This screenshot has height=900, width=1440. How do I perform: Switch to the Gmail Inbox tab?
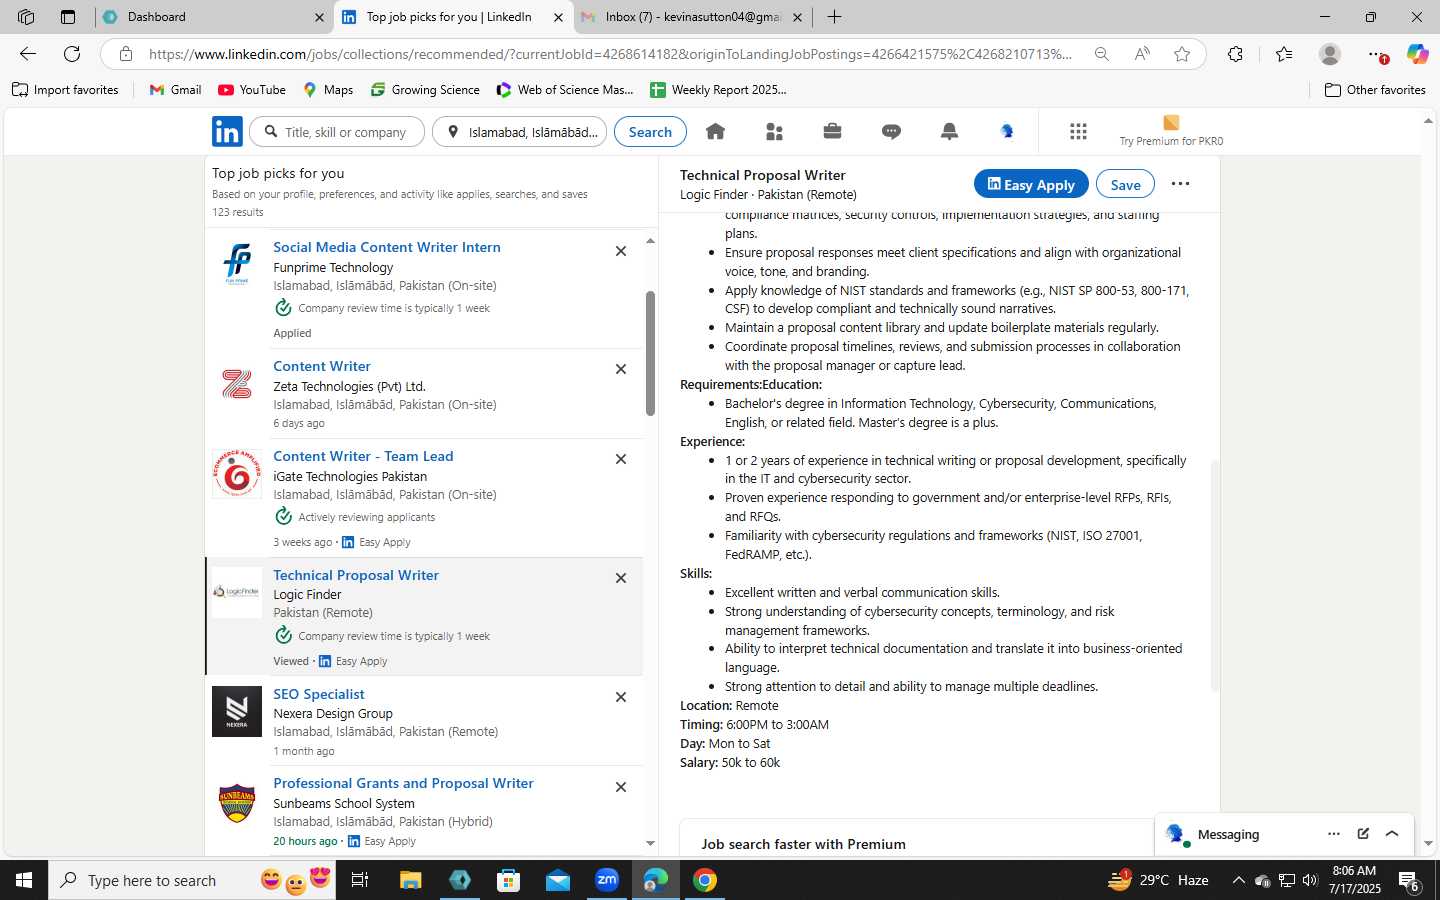694,17
